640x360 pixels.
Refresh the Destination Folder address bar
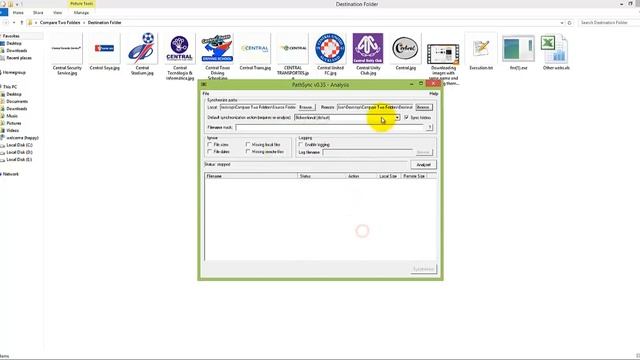(570, 23)
